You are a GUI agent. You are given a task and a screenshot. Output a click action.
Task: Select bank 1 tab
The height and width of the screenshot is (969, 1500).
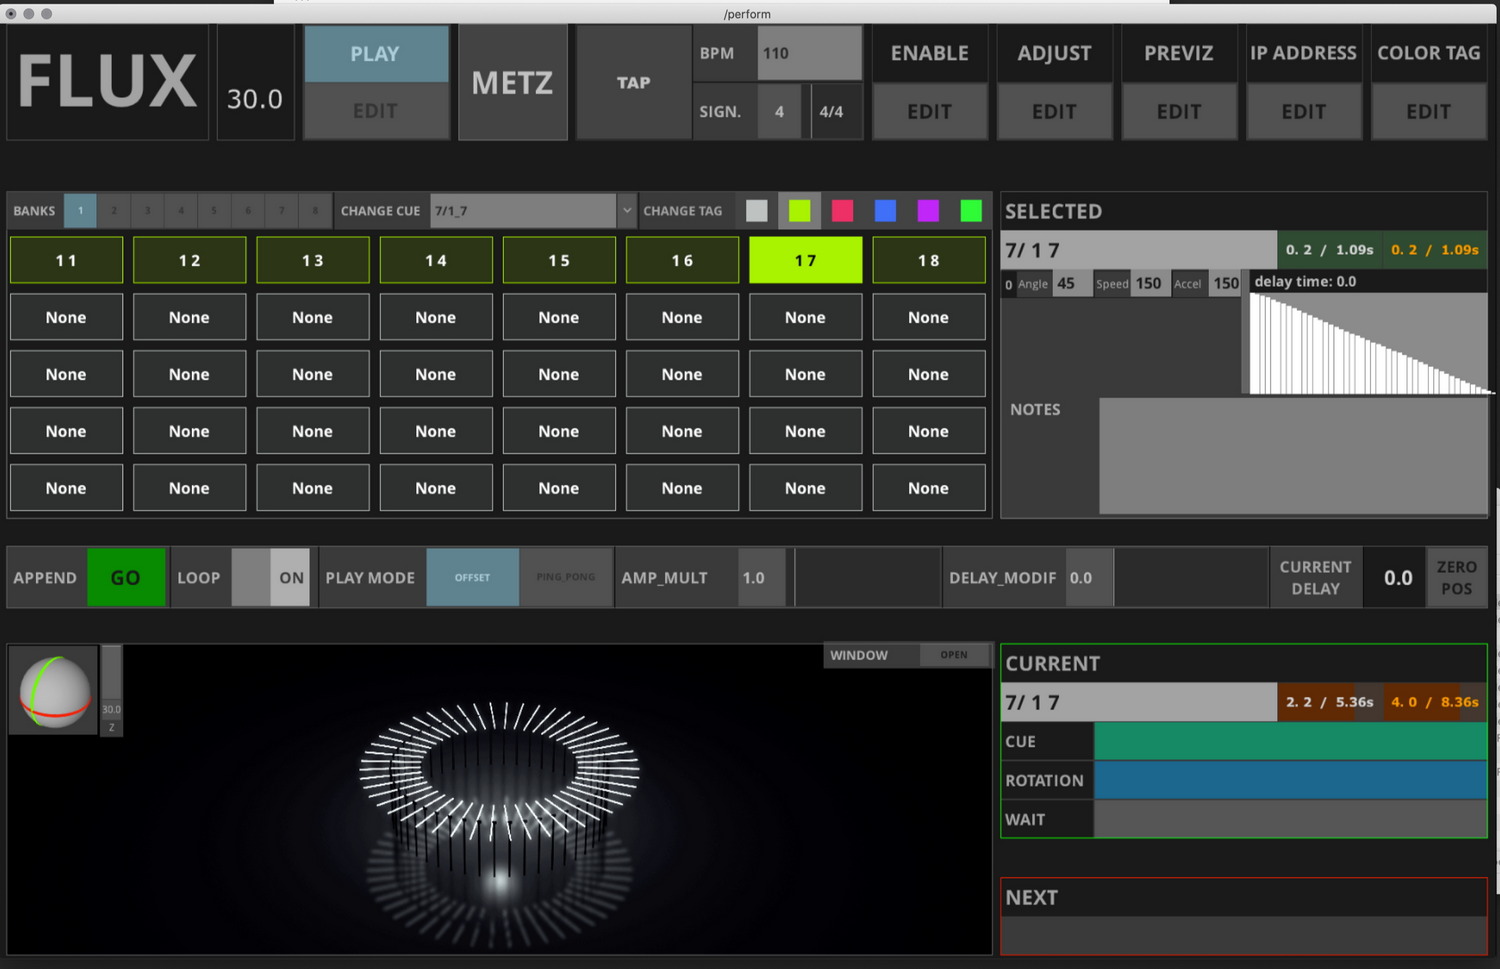(x=81, y=211)
